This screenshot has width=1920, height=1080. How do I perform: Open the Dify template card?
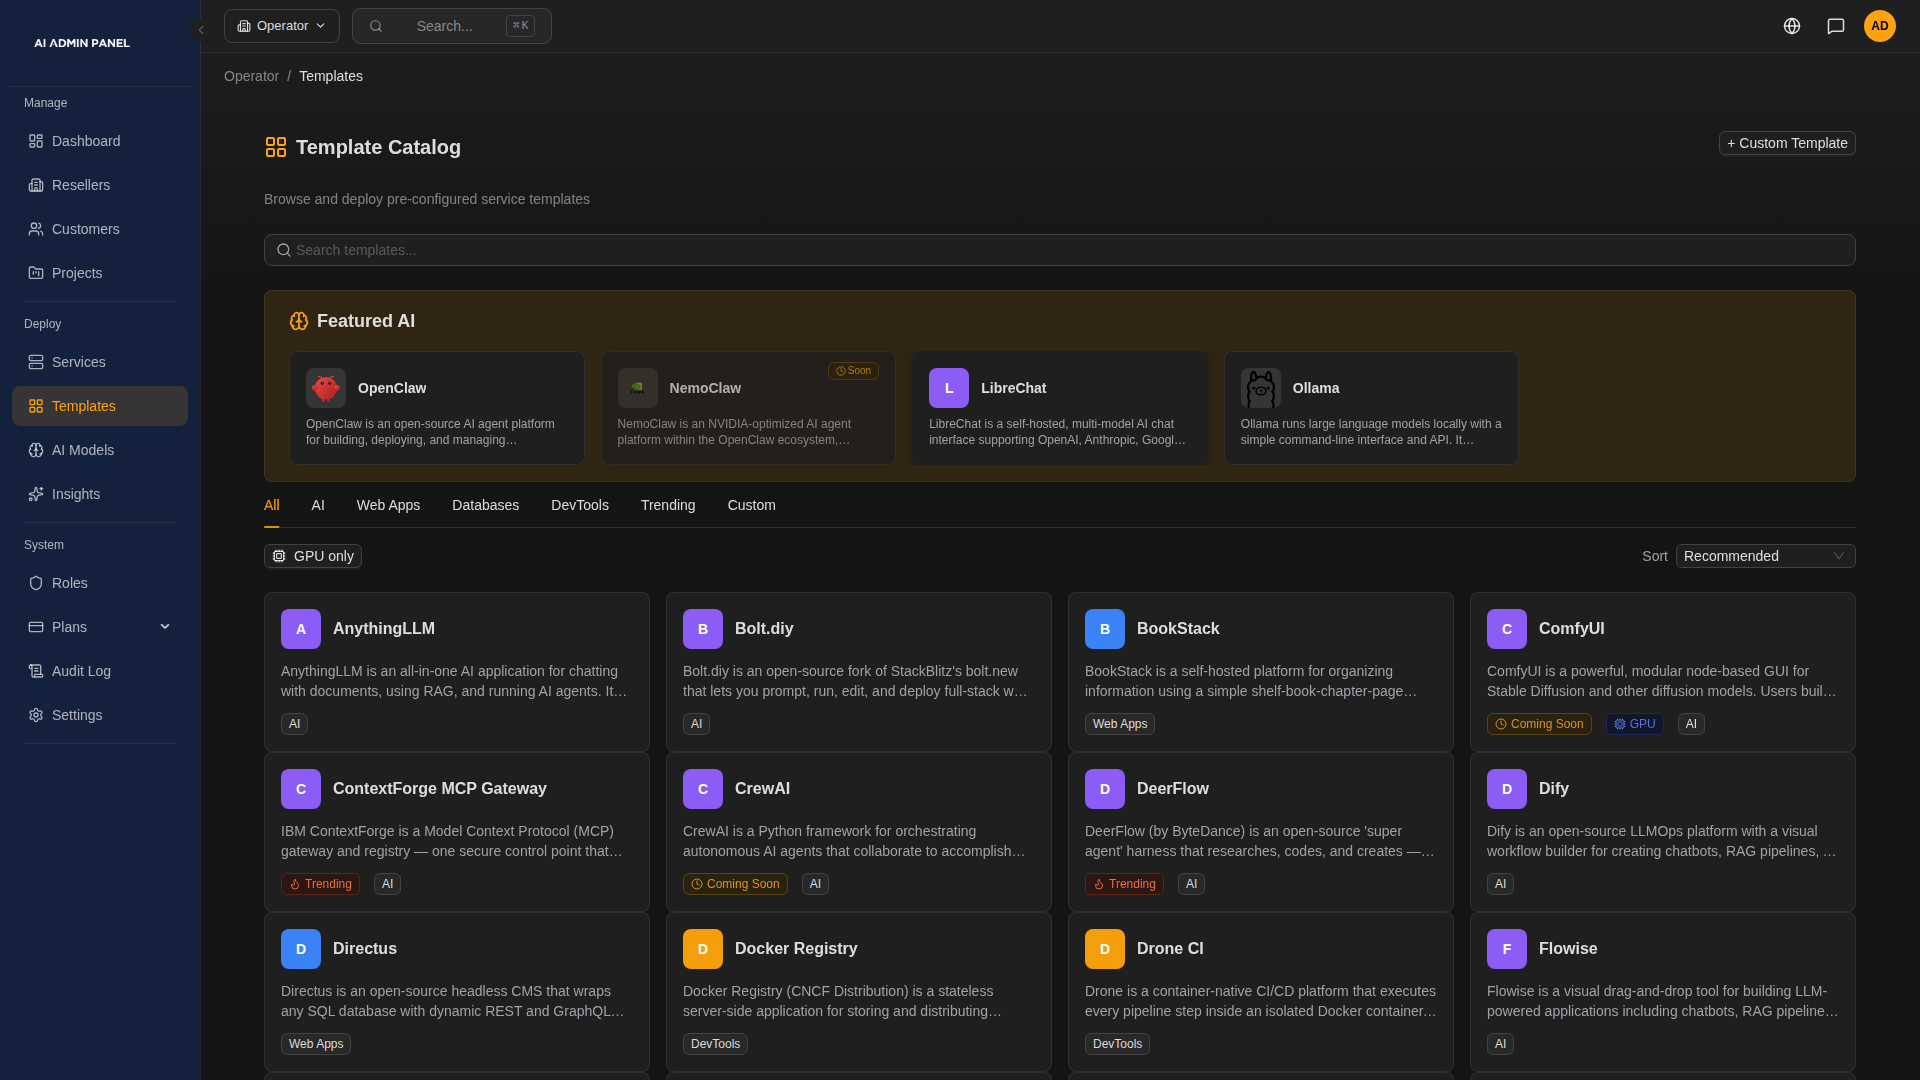[x=1663, y=832]
